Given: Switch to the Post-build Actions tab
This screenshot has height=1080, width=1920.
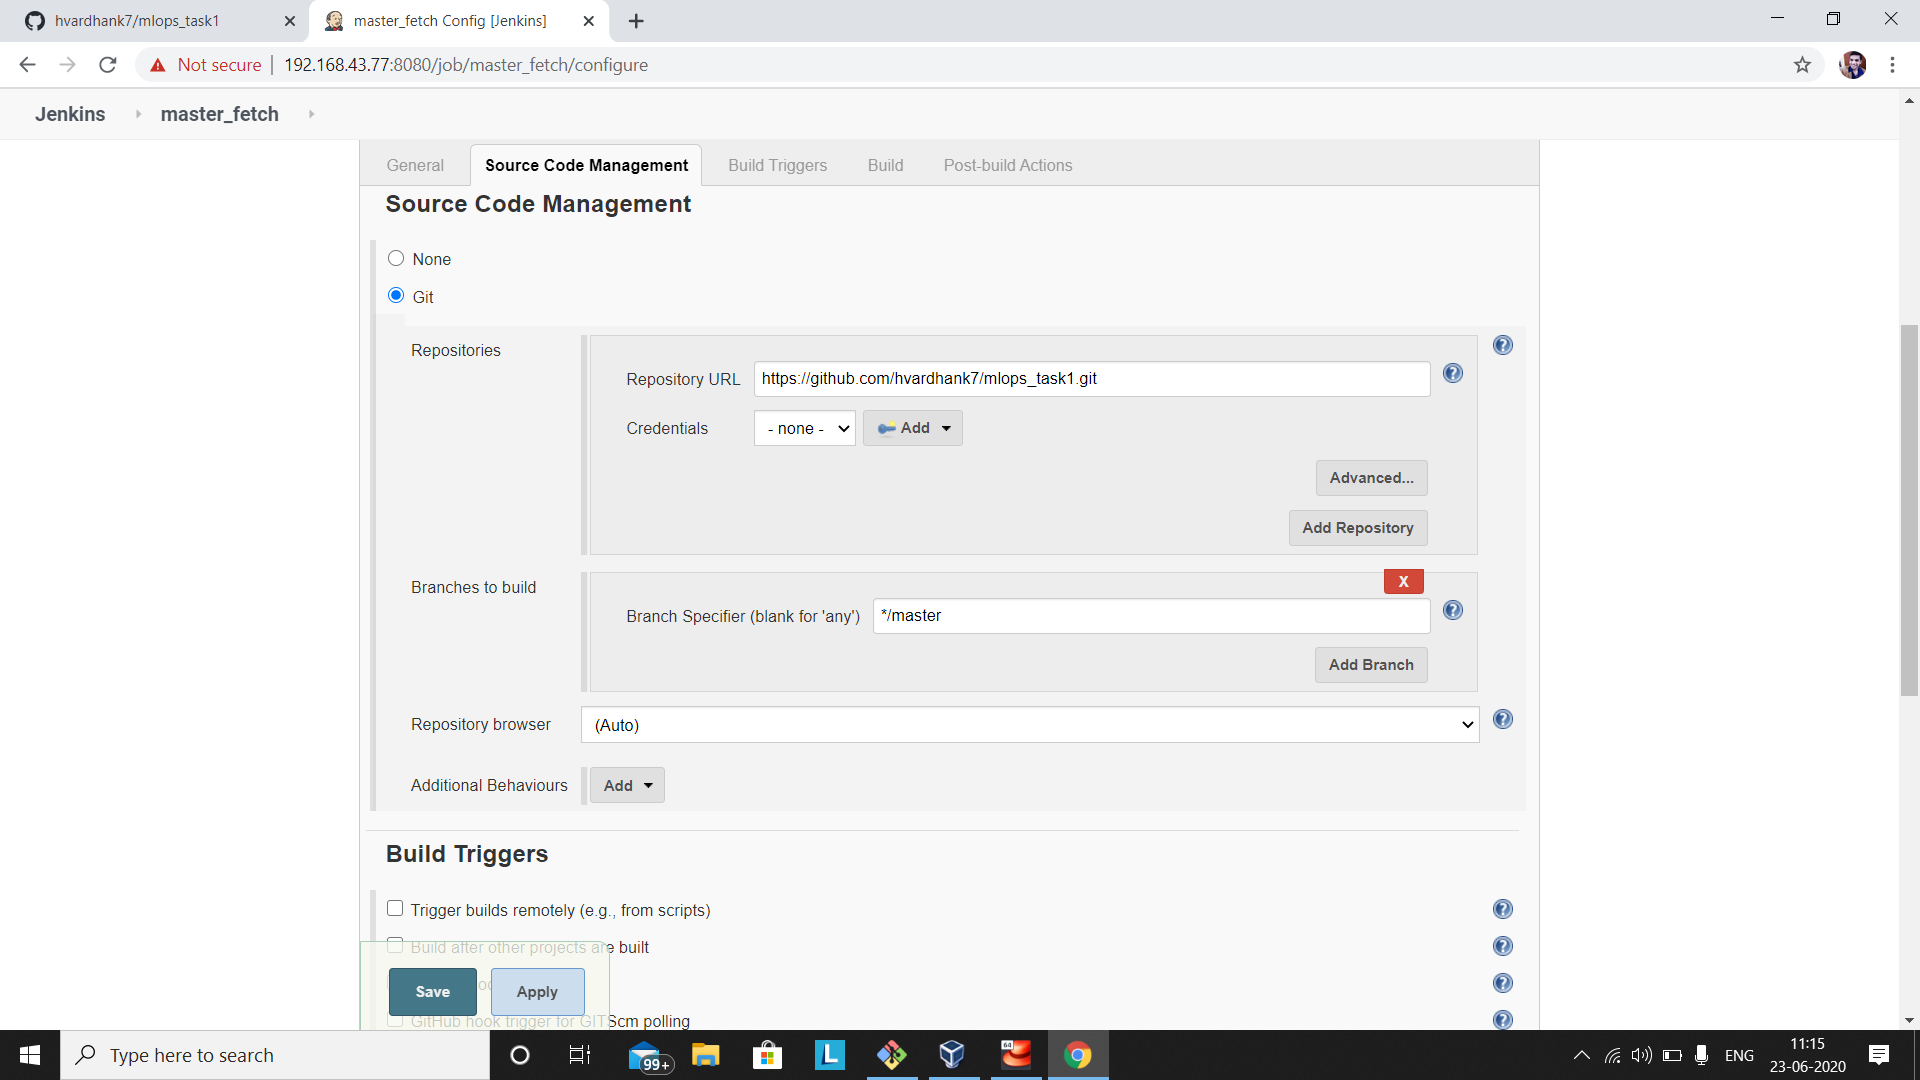Looking at the screenshot, I should 1007,165.
